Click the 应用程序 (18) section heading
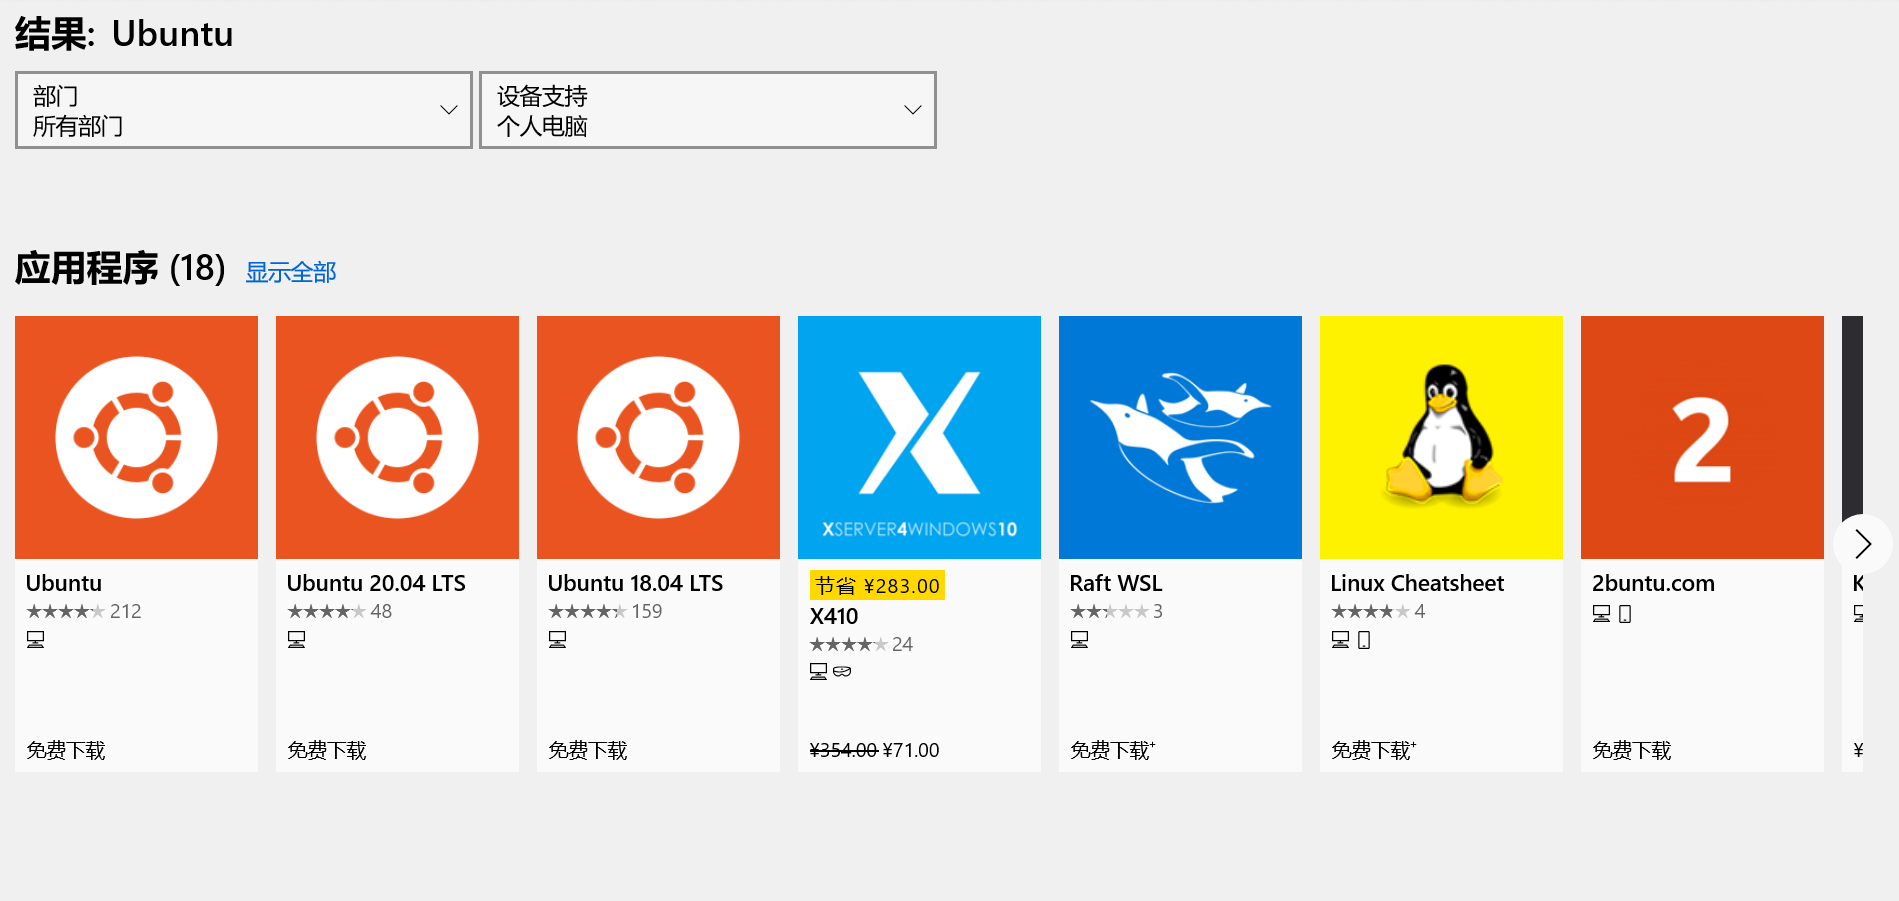 pos(120,268)
